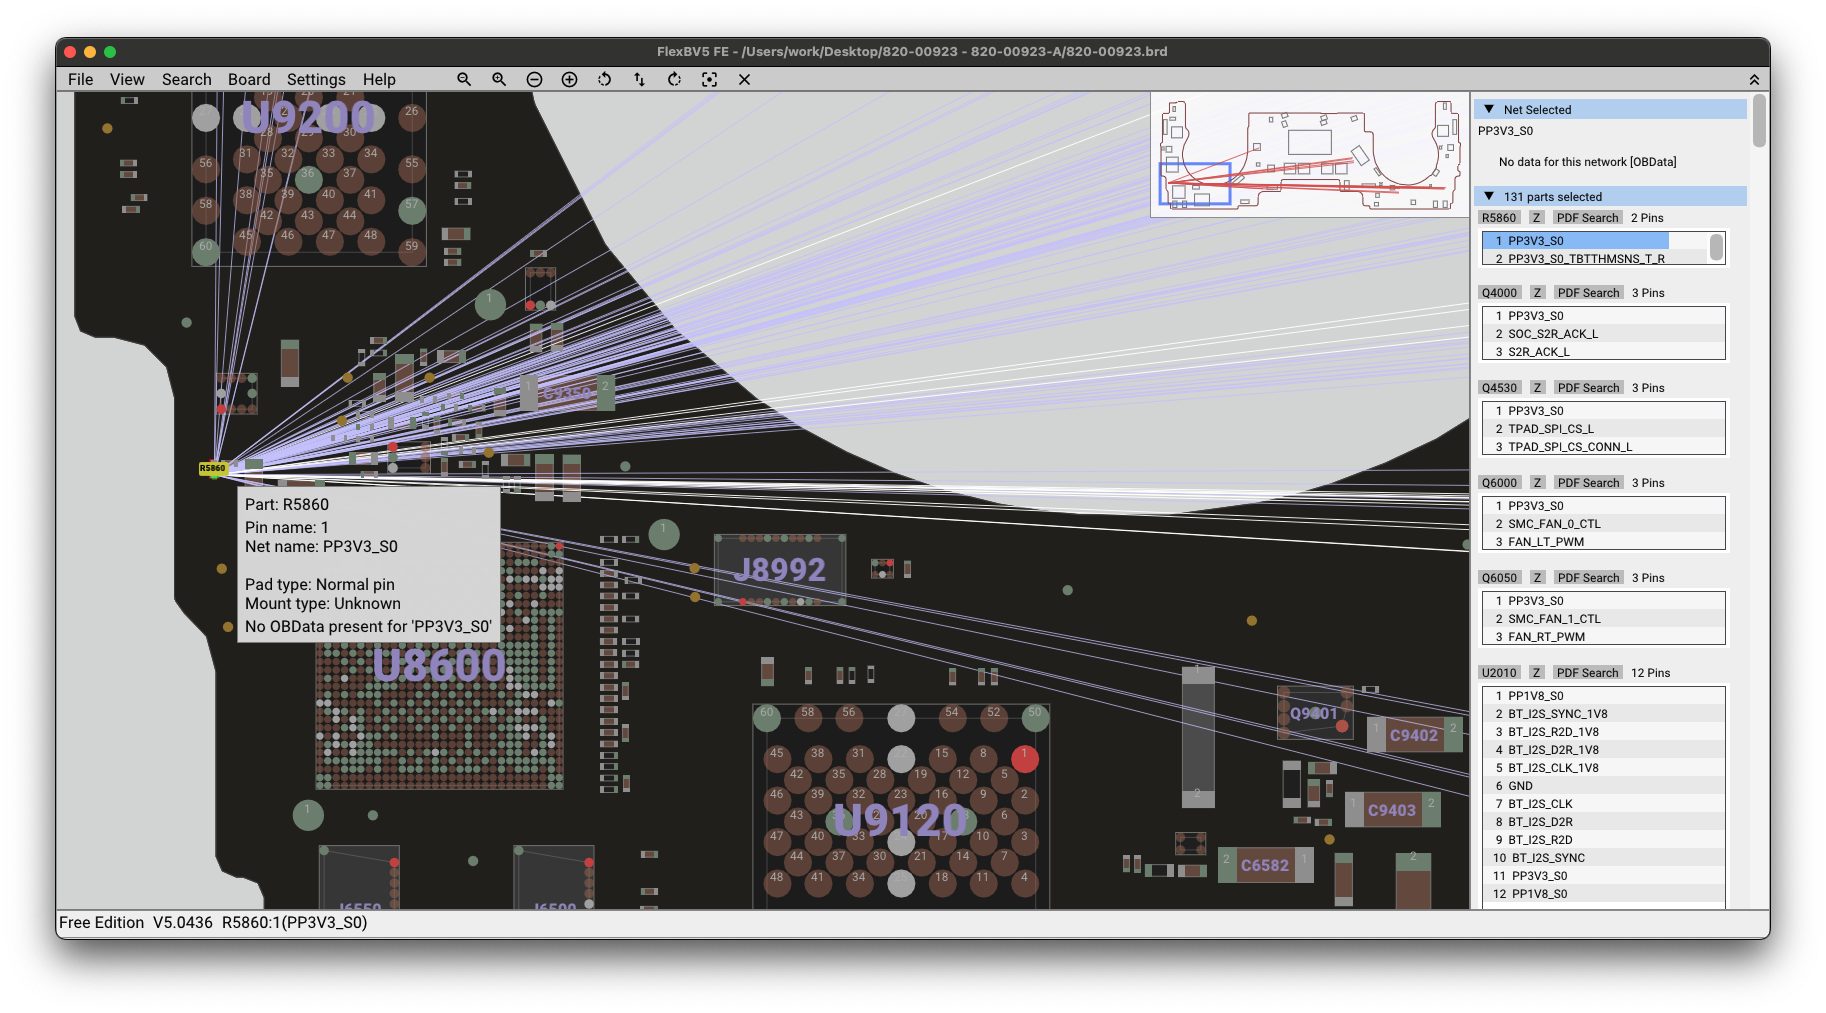This screenshot has width=1826, height=1013.
Task: Click the U2010 part name button
Action: coord(1499,673)
